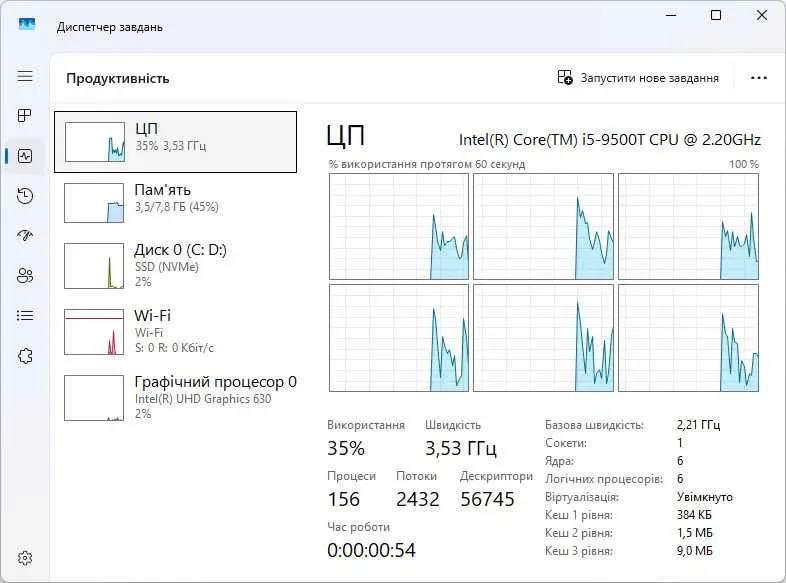Click the GPU mini graph thumbnail

click(x=94, y=398)
